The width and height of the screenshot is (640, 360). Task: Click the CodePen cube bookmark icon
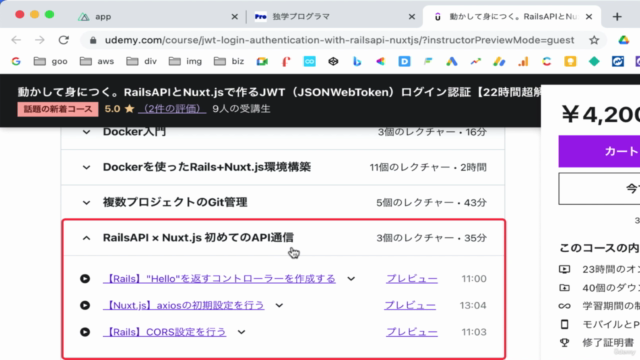click(x=333, y=62)
